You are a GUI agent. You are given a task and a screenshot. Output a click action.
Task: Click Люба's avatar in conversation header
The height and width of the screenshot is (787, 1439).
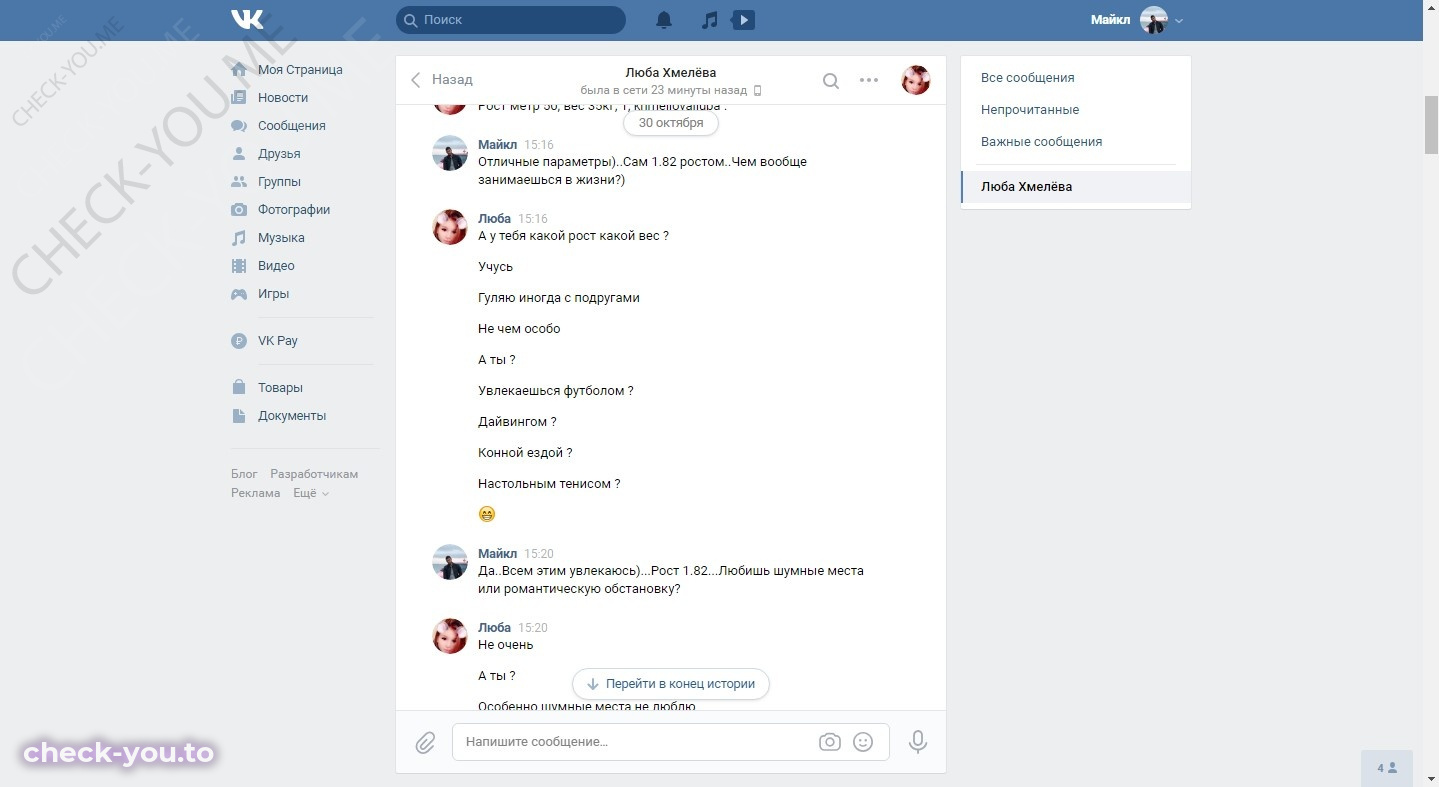click(916, 80)
